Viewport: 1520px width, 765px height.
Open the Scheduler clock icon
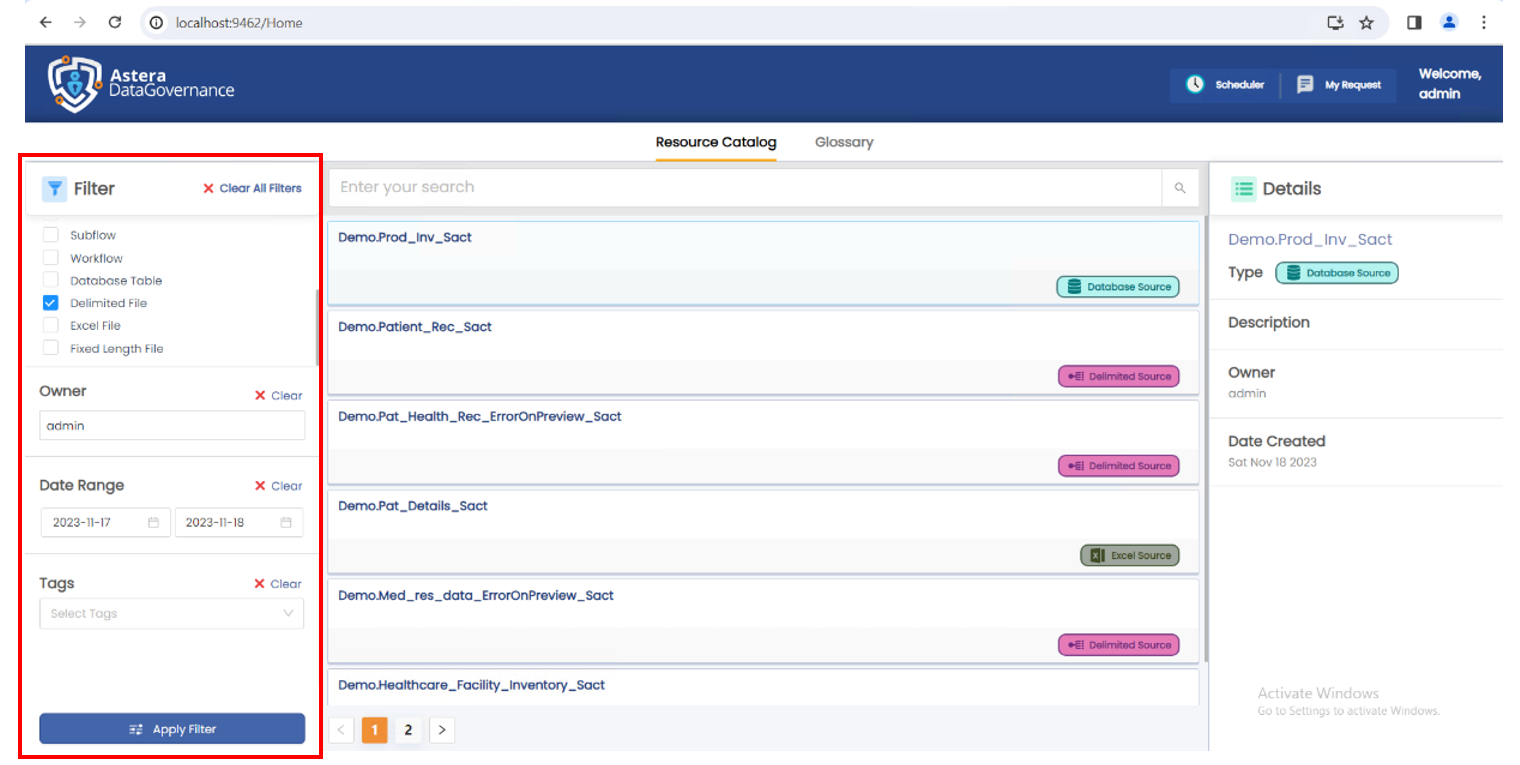[1195, 85]
